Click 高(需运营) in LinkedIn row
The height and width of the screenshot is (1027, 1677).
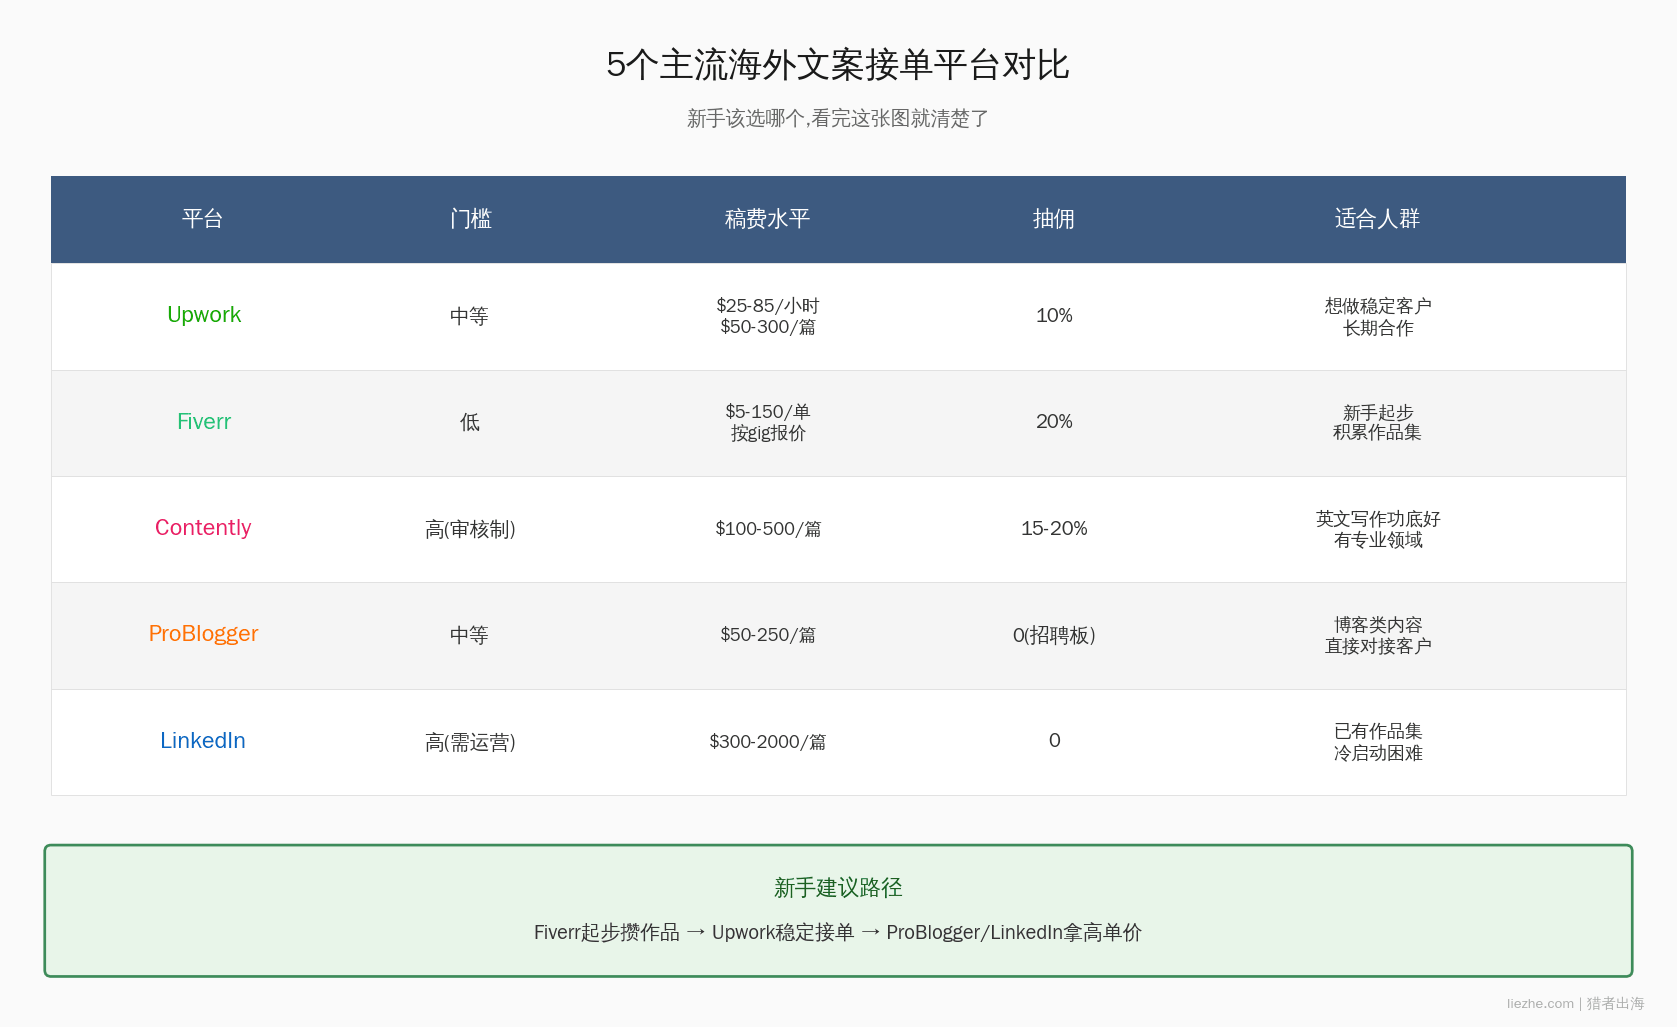coord(470,742)
